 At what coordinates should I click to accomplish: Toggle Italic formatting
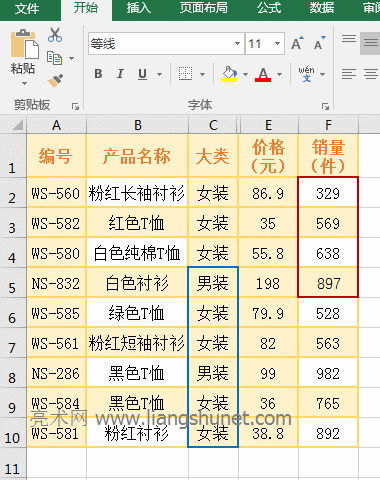120,74
